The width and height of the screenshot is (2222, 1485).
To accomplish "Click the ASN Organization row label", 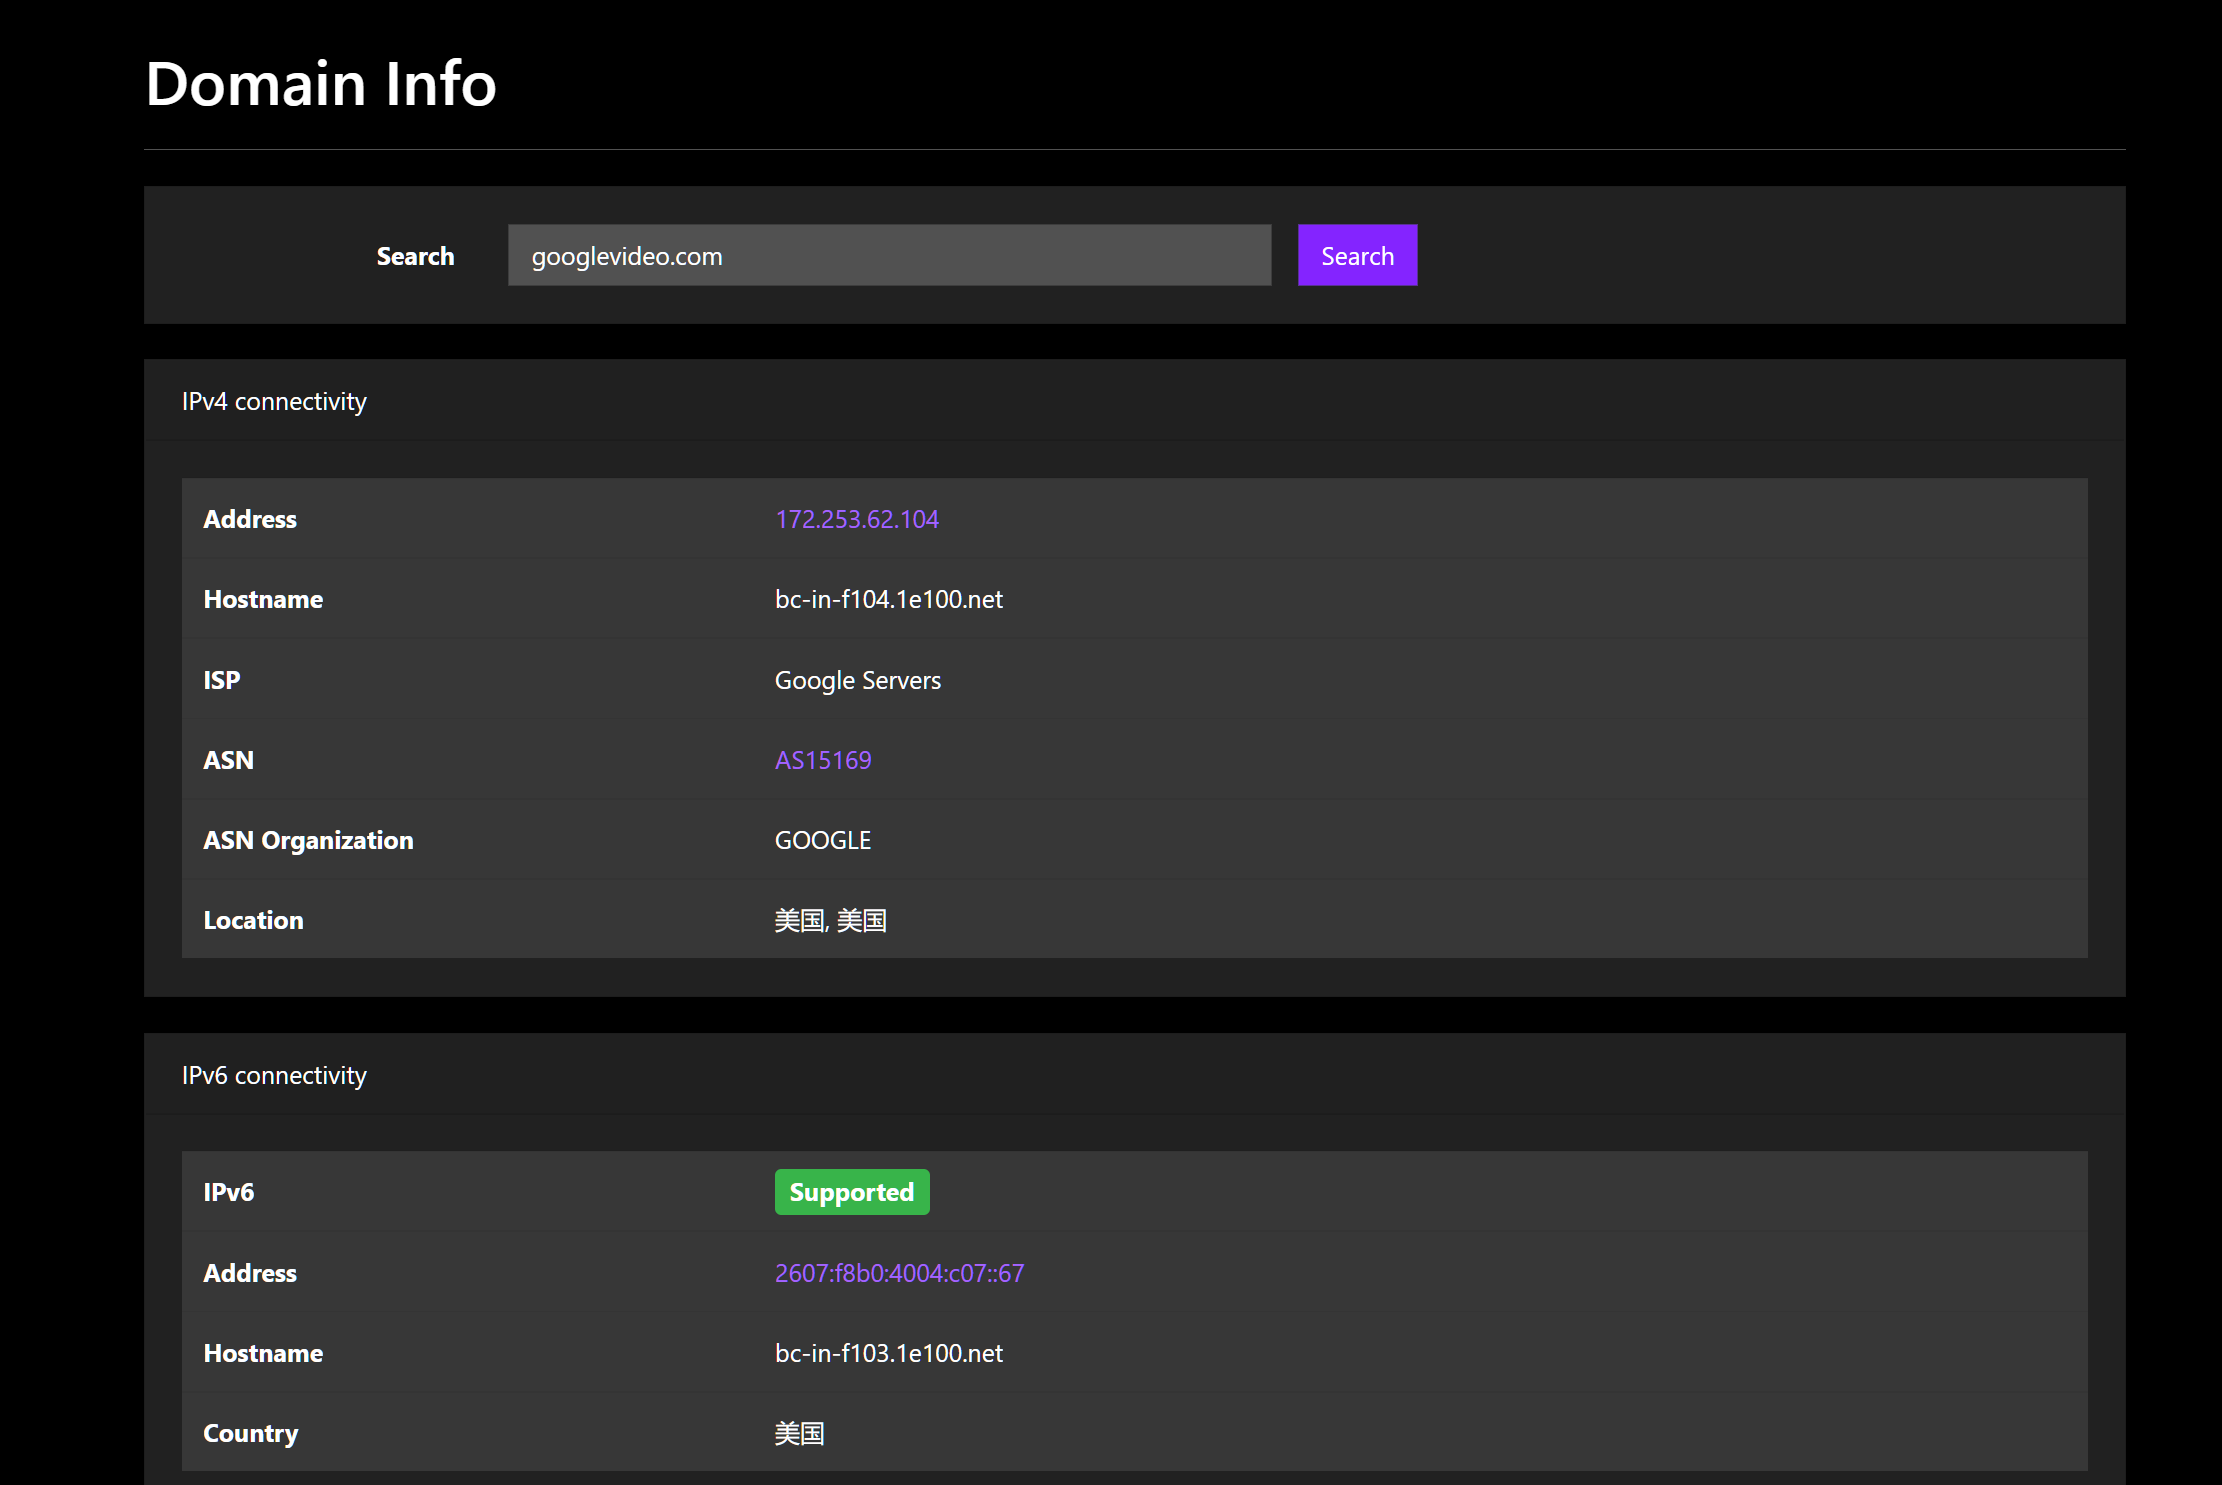I will 308,840.
